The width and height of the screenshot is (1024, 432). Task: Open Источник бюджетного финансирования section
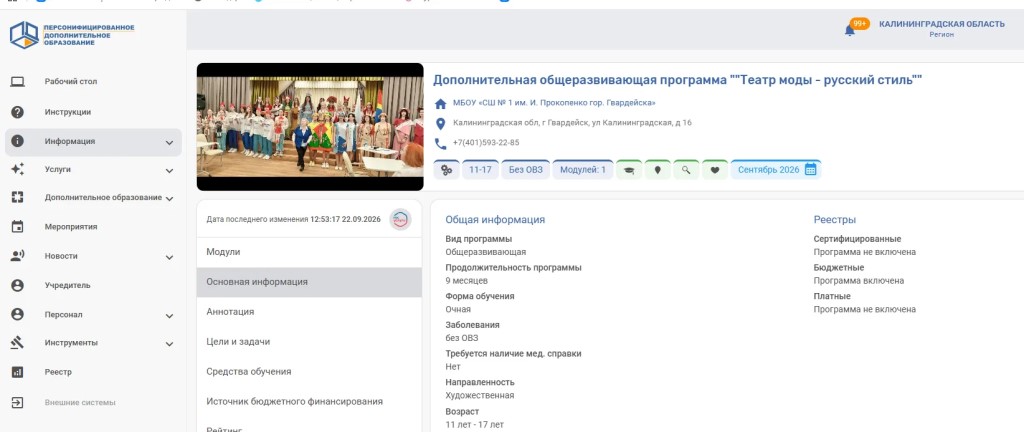coord(309,401)
